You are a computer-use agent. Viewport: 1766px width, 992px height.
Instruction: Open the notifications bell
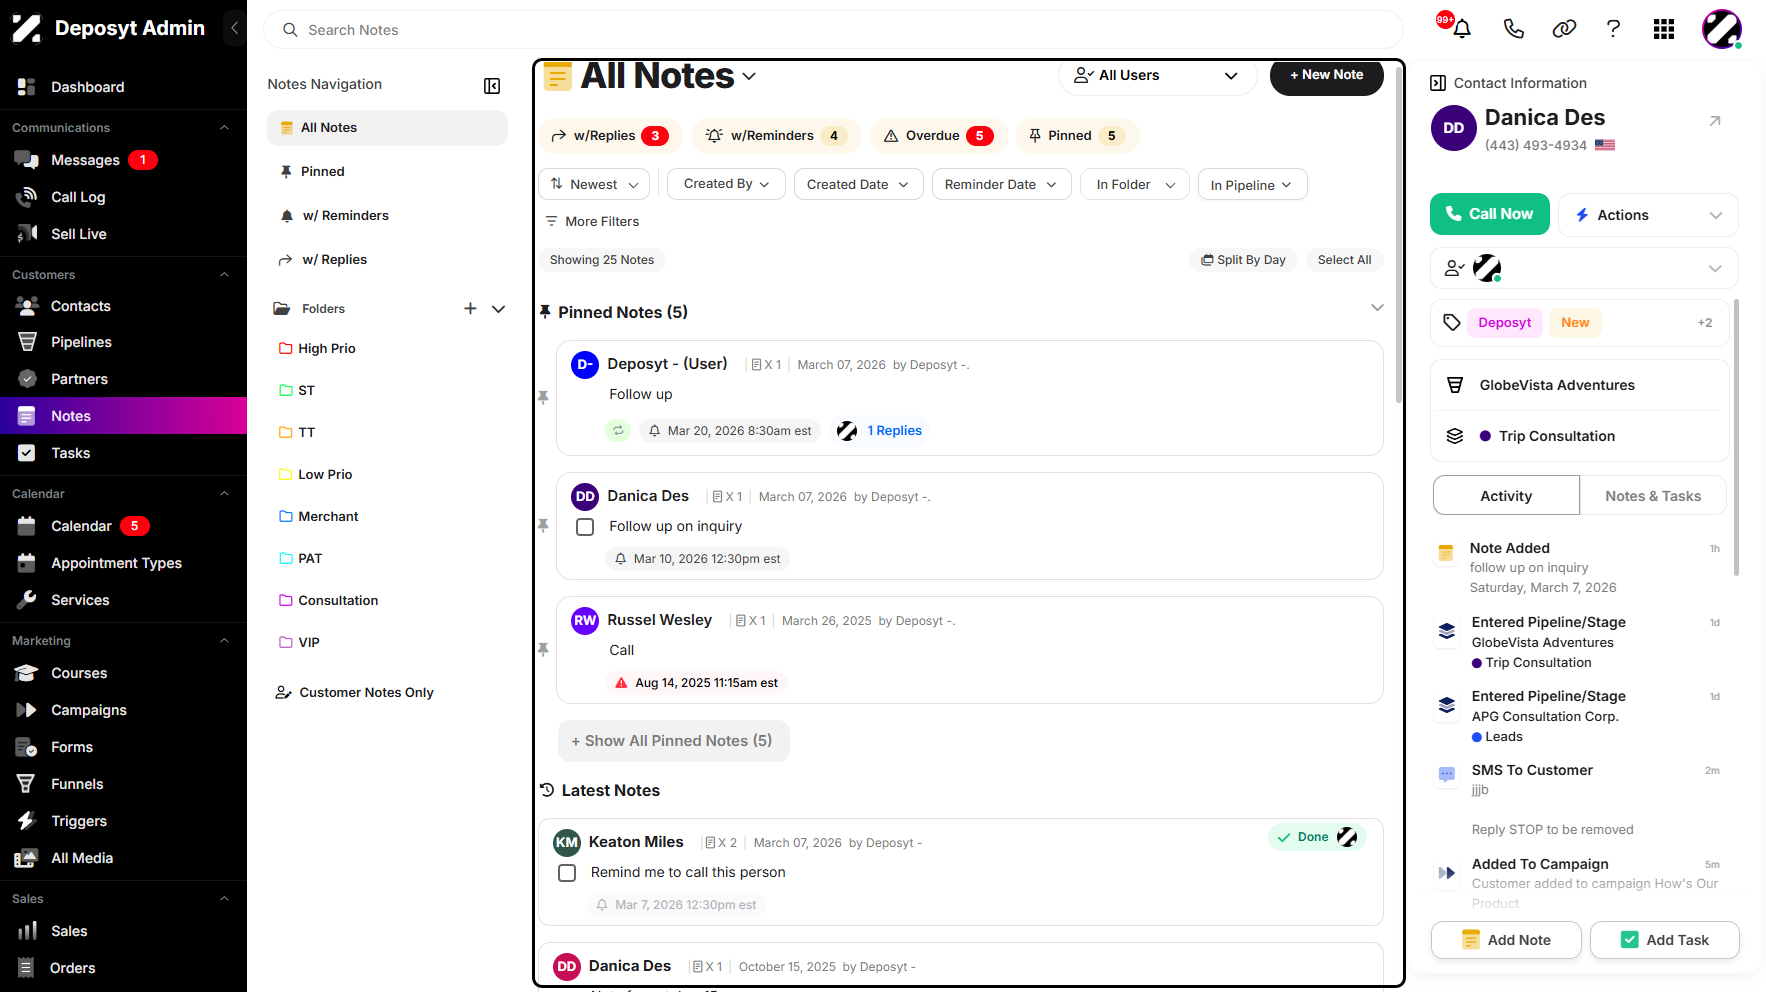[x=1461, y=29]
